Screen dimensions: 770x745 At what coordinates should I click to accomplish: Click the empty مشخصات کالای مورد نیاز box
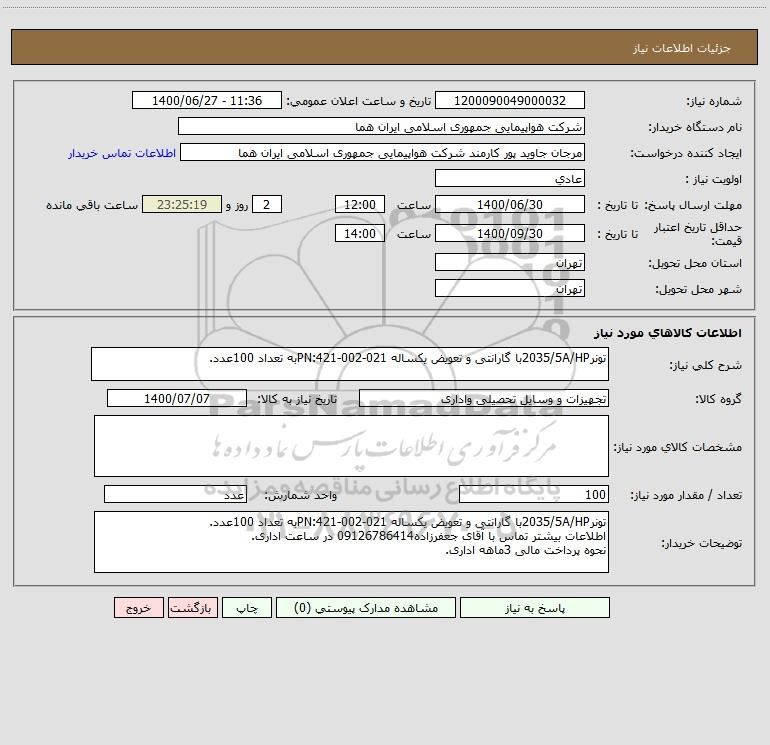[351, 446]
